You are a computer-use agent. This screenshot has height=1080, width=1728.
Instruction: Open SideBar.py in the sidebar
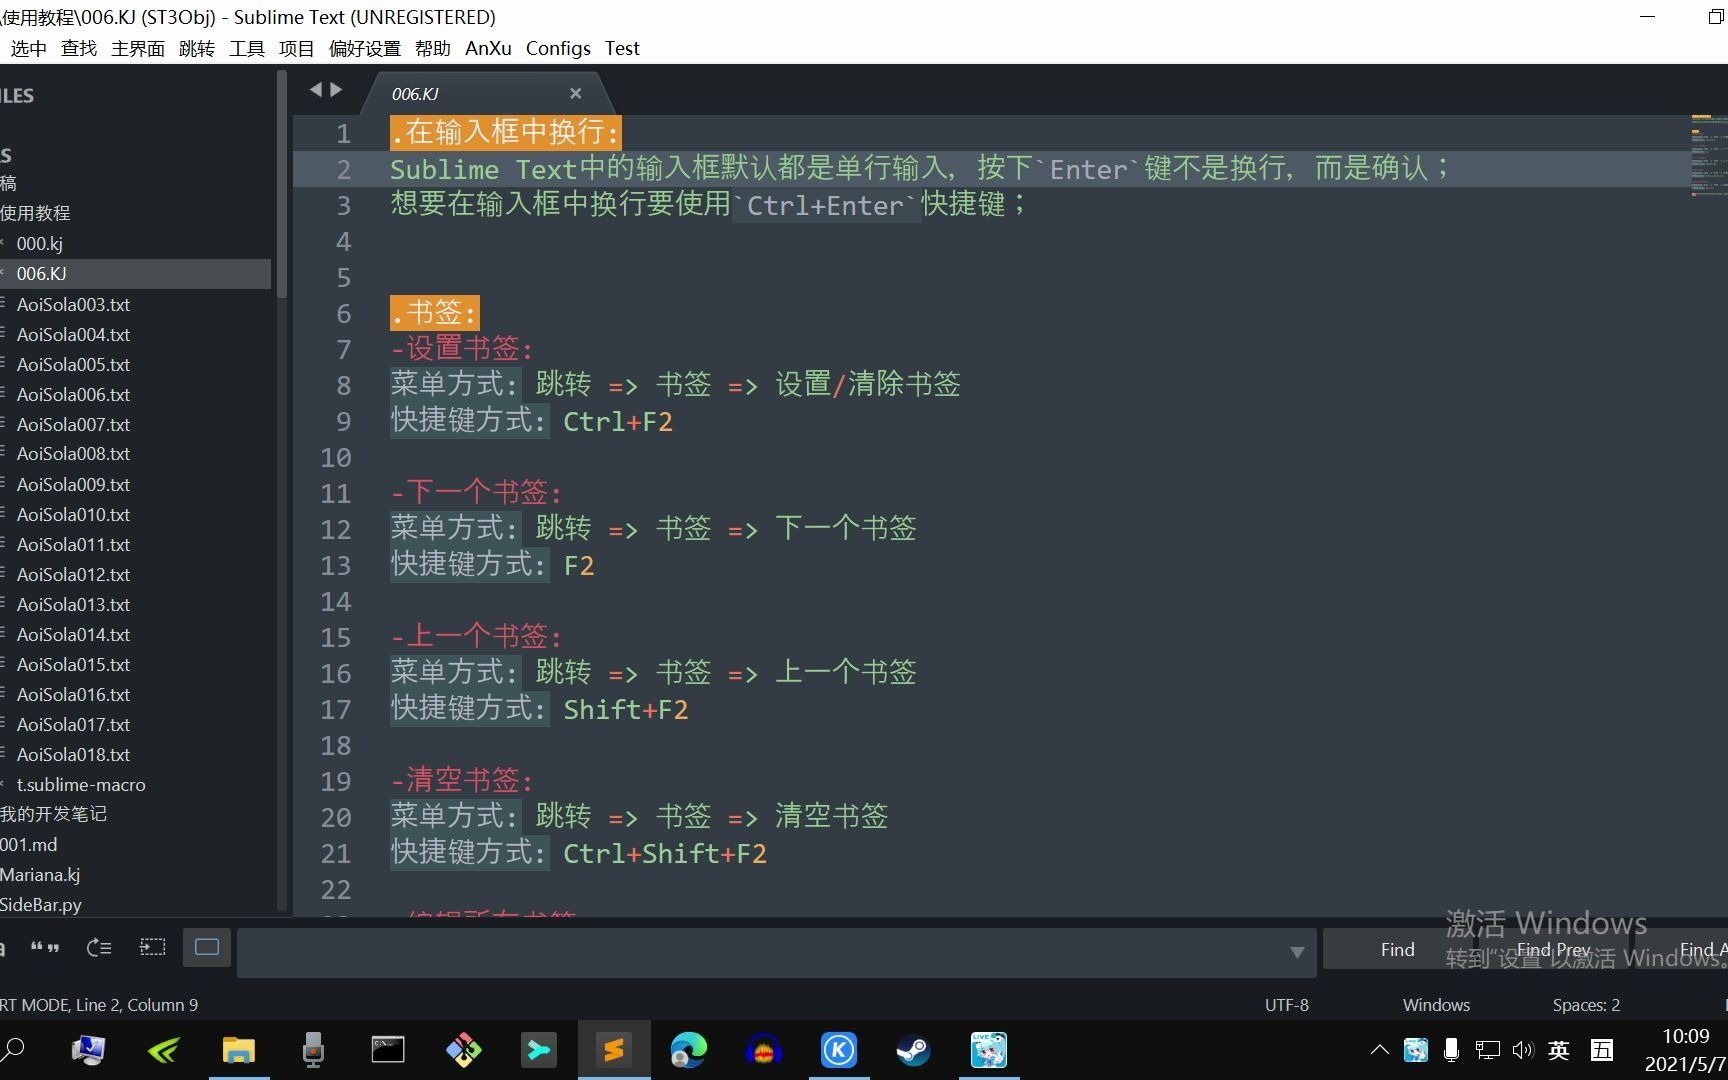(135, 904)
